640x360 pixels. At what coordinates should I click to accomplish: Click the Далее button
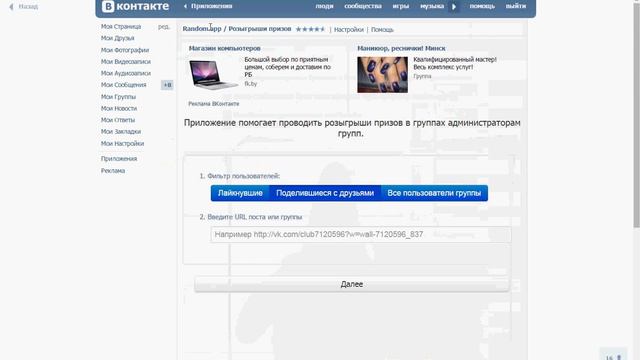[x=352, y=284]
